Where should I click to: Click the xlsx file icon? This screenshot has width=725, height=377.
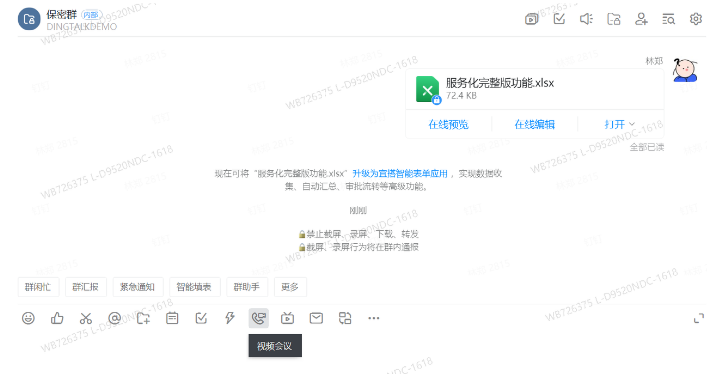tap(428, 89)
